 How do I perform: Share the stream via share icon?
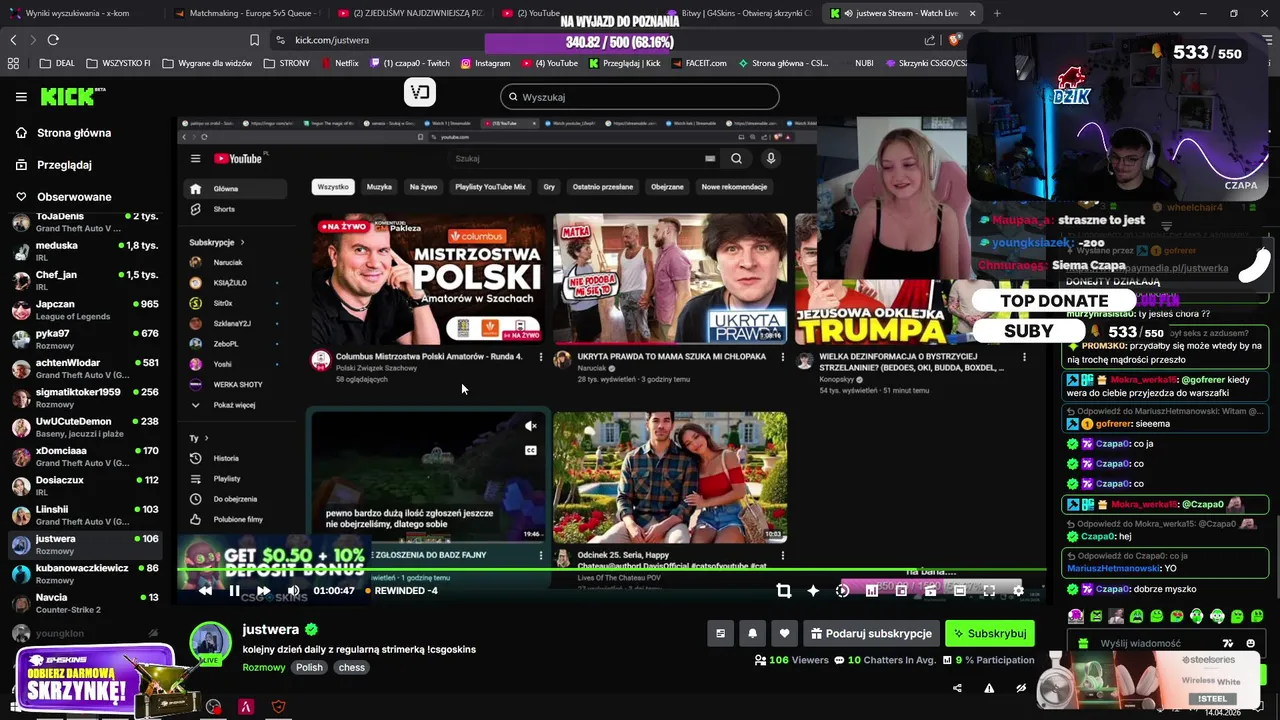(x=957, y=688)
